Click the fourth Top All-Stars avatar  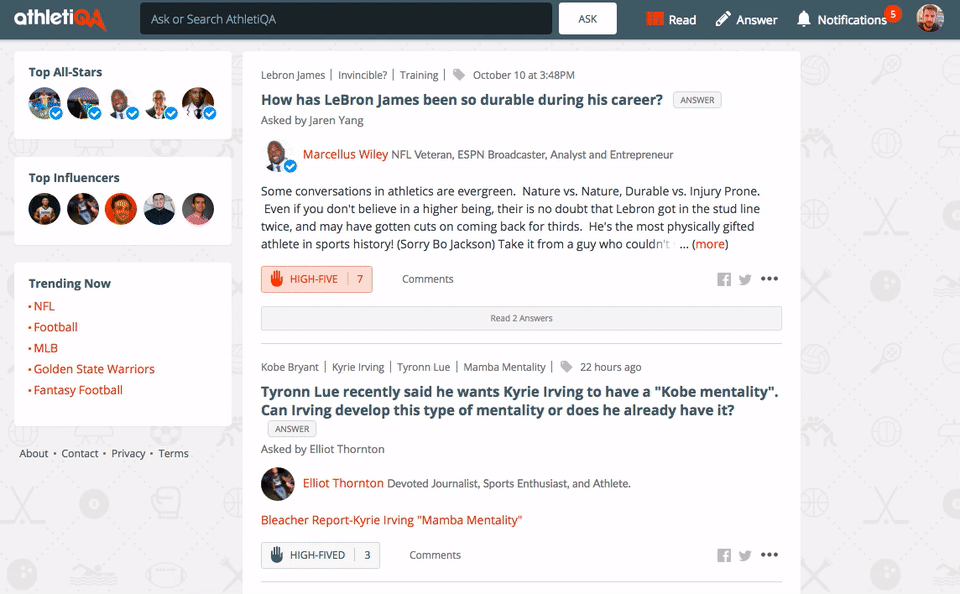(x=160, y=103)
